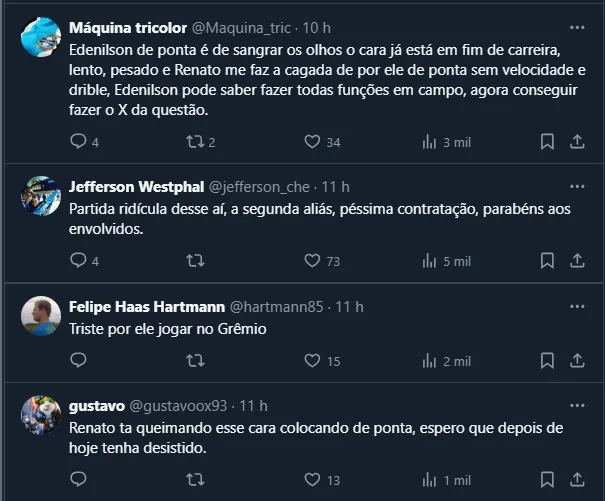Open more options on gustavo's tweet

577,406
